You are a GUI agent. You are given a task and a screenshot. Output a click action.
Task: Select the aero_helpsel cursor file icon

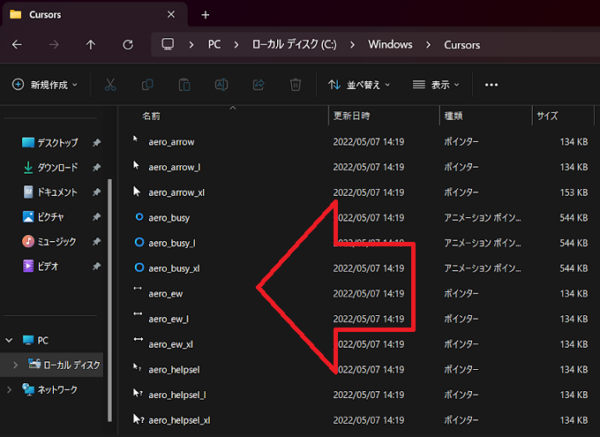(137, 368)
